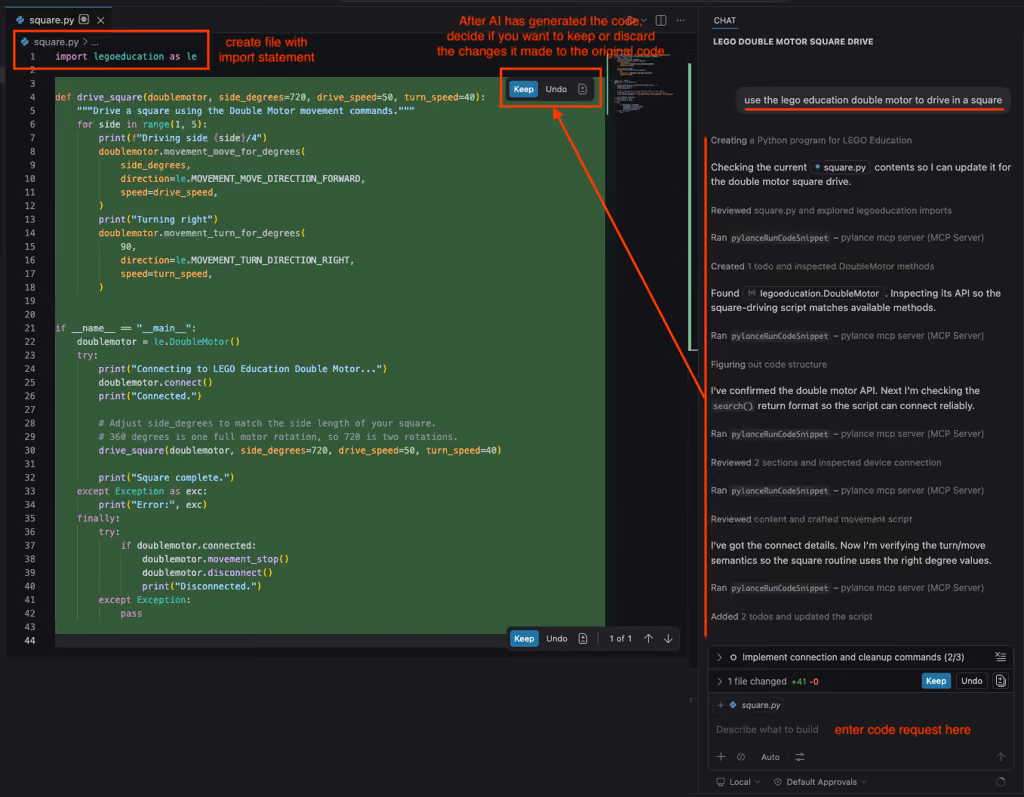This screenshot has width=1024, height=797.
Task: Click 'Reviewed 2 sections and inspected device connection'
Action: [825, 463]
